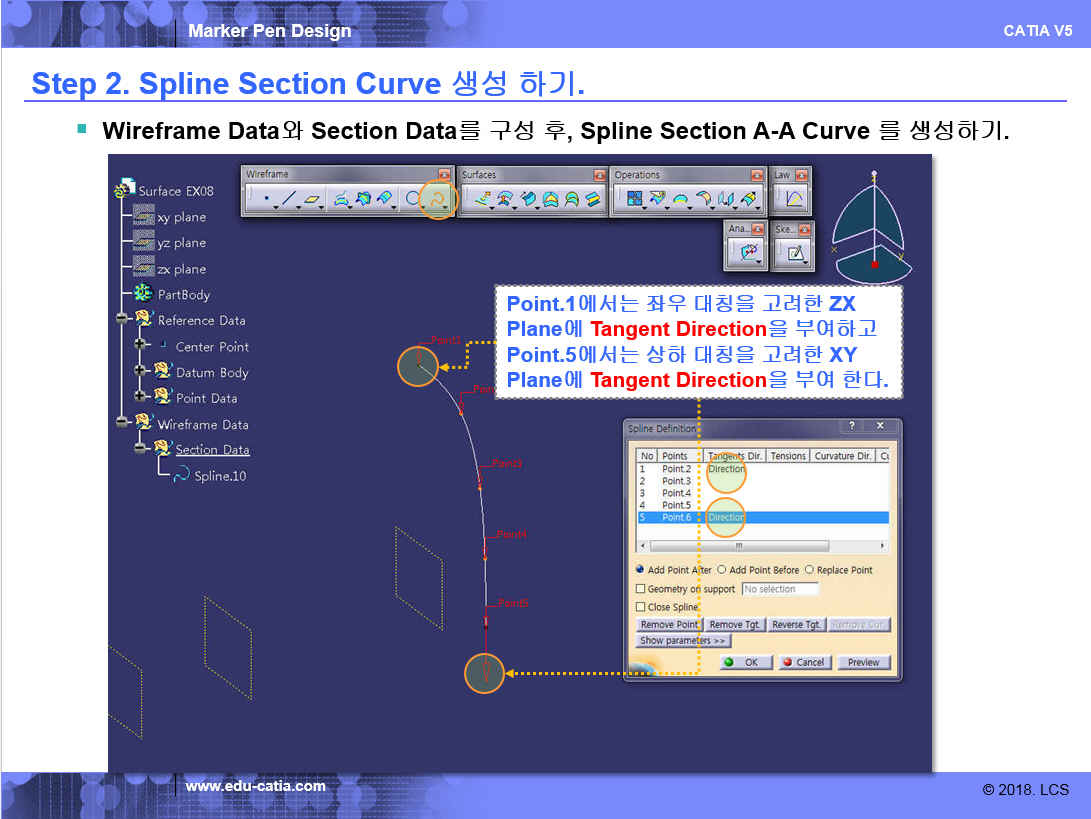Choose the Replace Point radio button

[809, 570]
